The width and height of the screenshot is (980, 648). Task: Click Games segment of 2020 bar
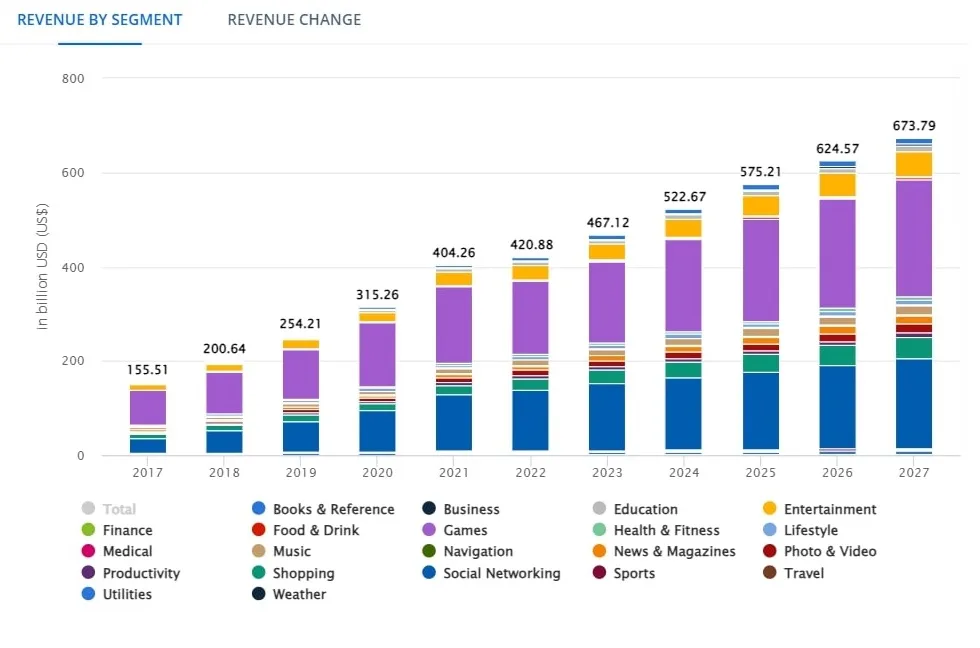click(378, 354)
